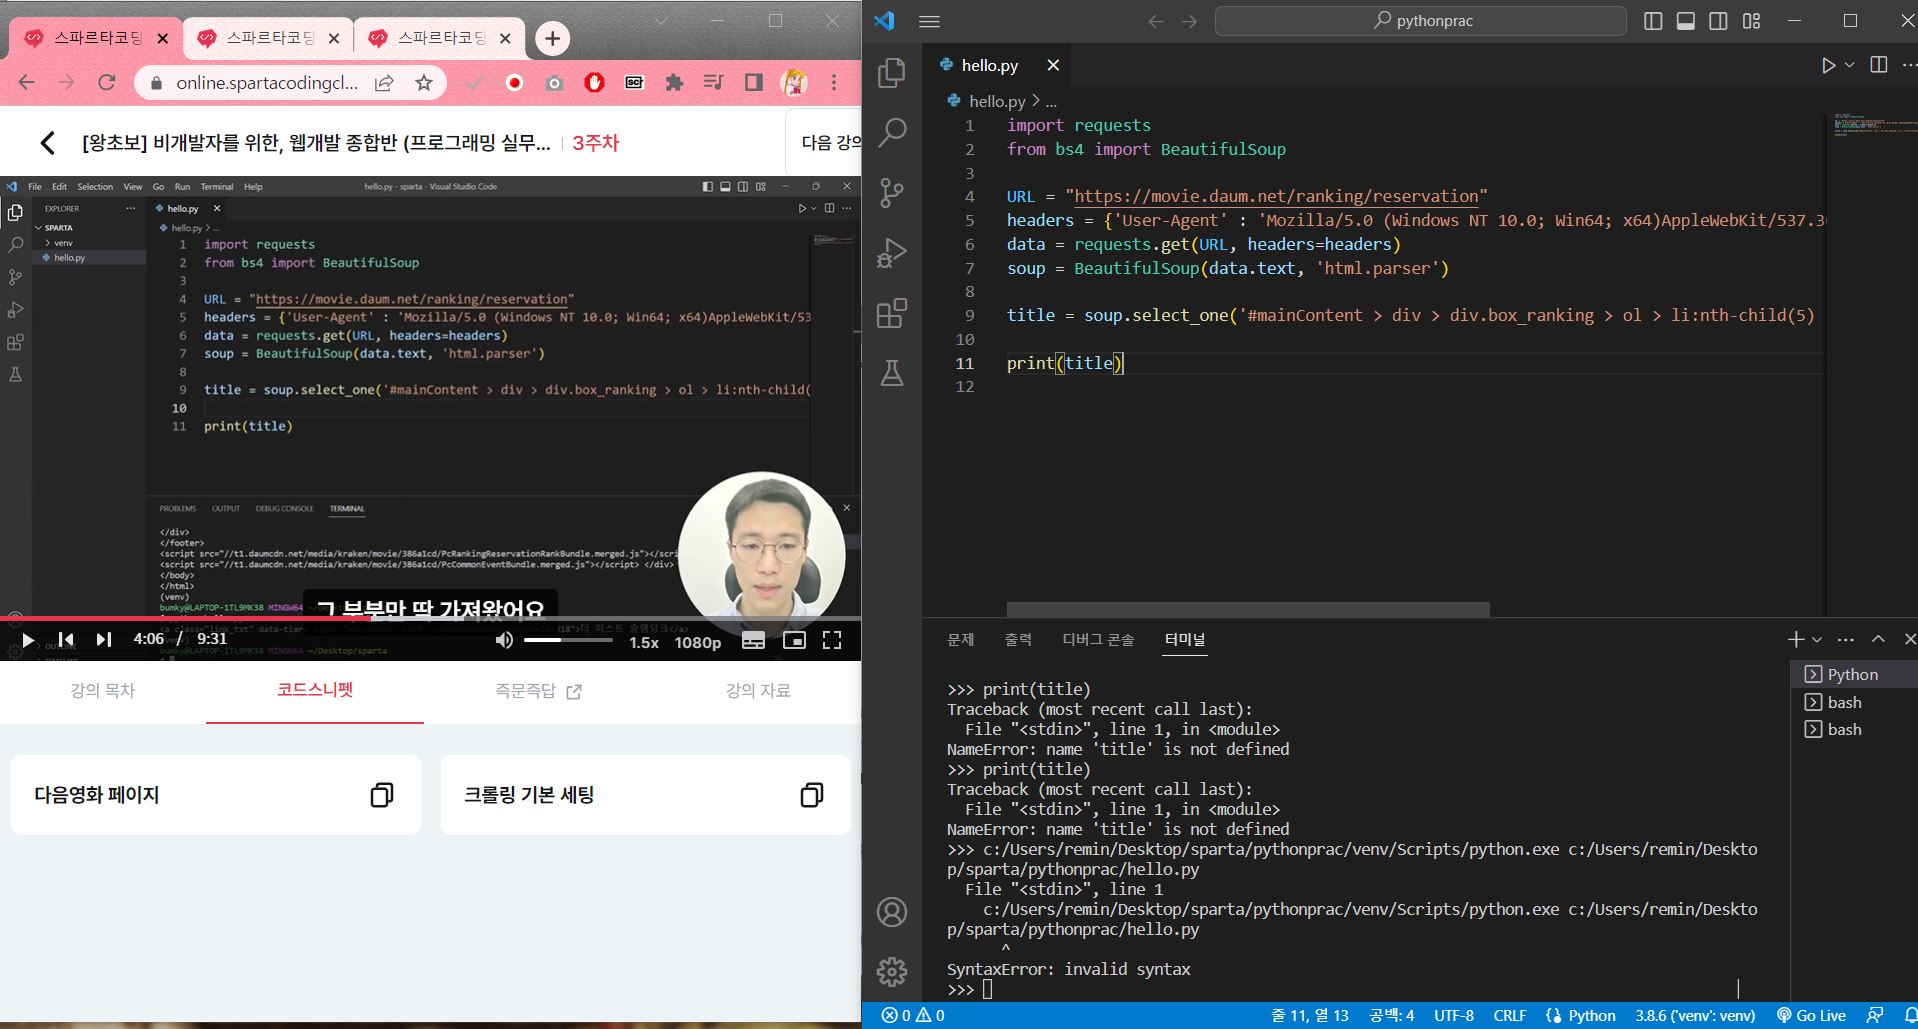Screen dimensions: 1918x1029
Task: Open the Search view in VS Code activity bar
Action: (x=891, y=132)
